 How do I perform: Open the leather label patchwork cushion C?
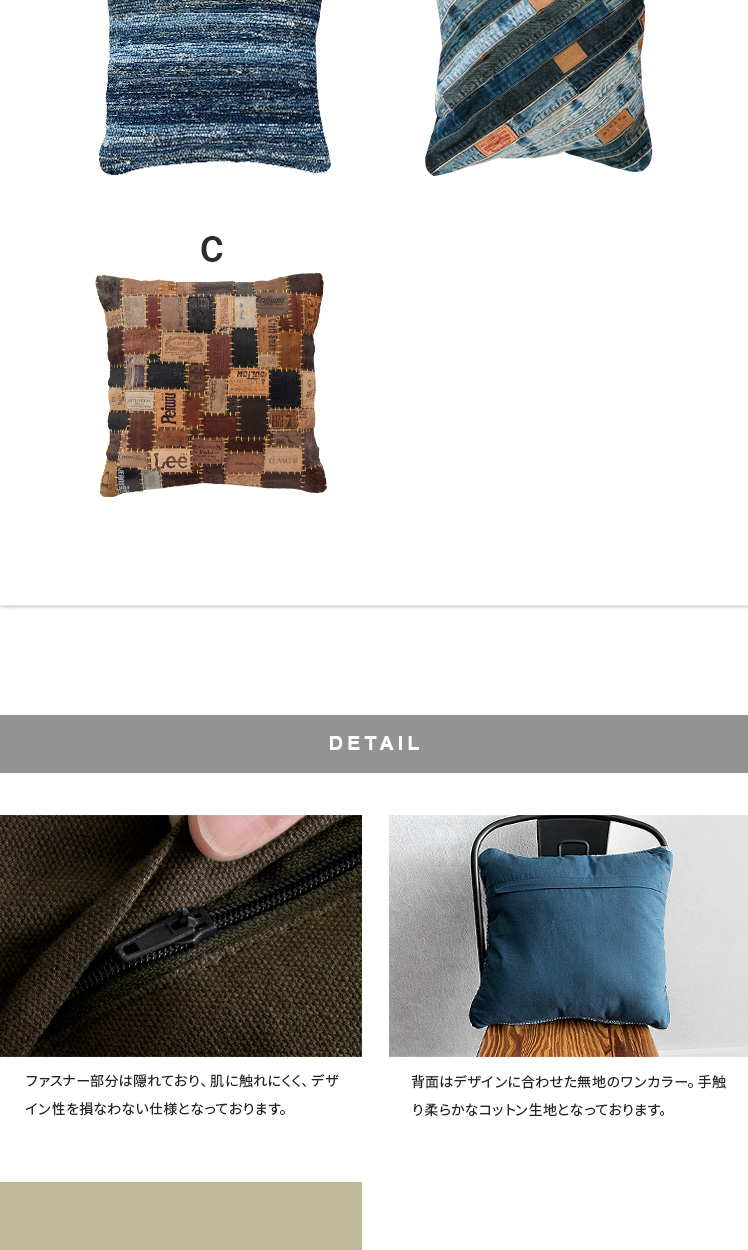211,384
